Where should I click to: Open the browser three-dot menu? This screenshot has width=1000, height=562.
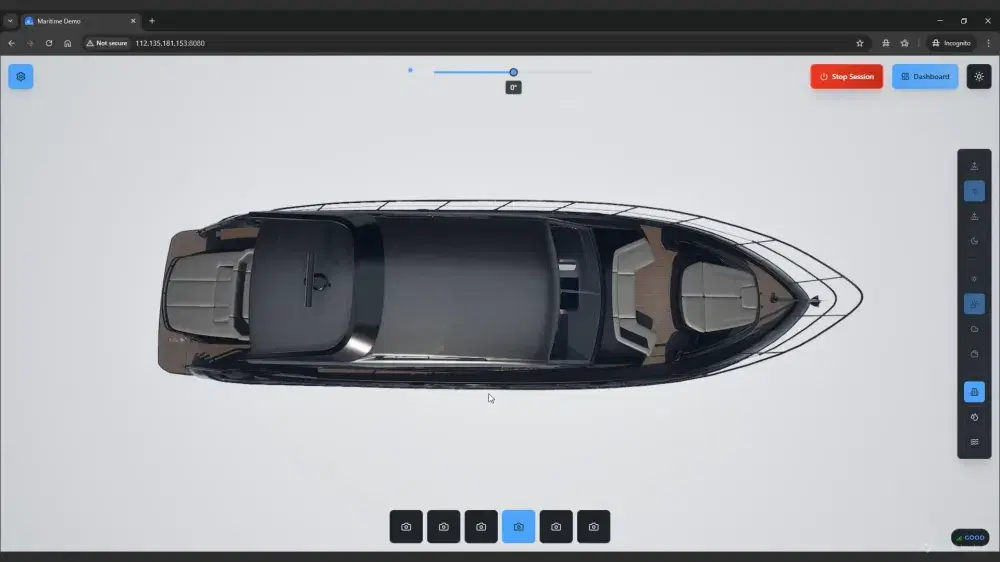tap(989, 43)
